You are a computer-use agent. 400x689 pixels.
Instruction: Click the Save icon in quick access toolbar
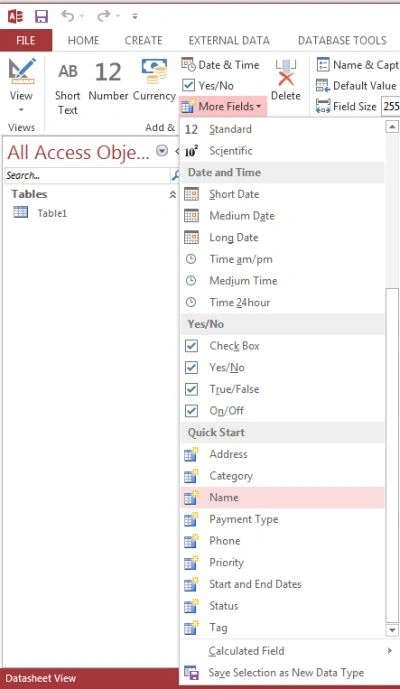[41, 17]
